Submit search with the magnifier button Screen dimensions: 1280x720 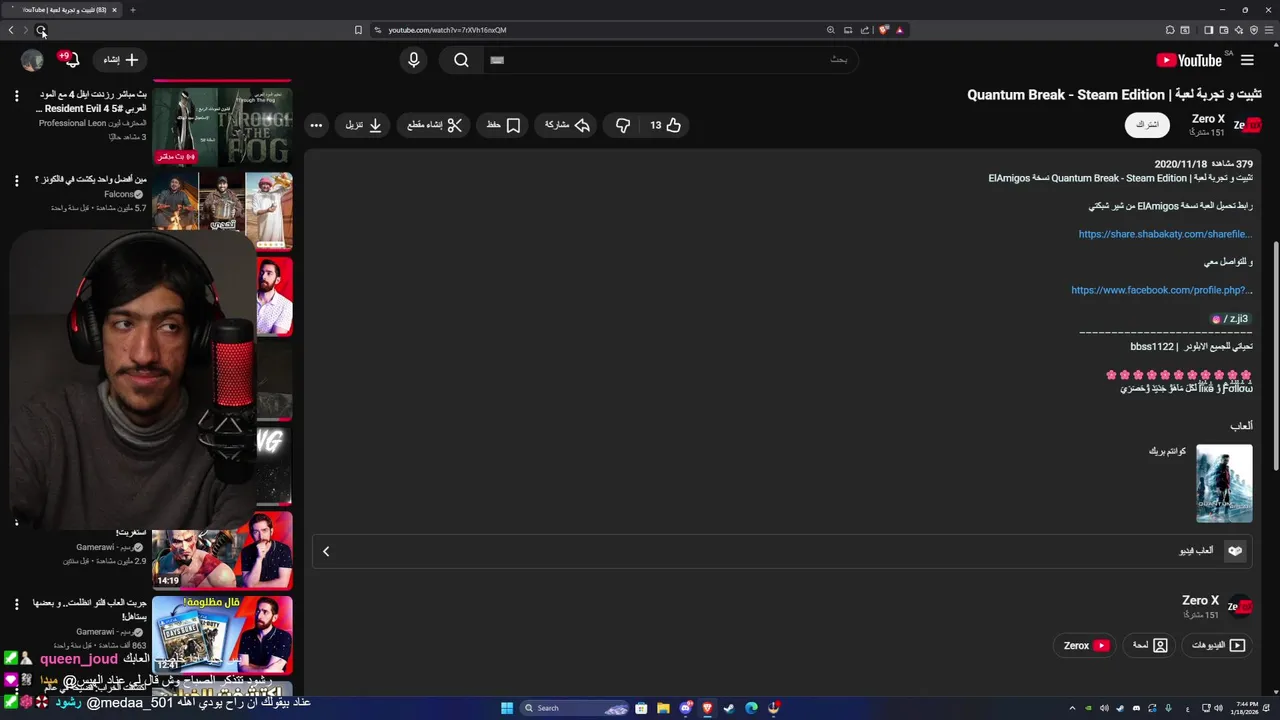461,60
